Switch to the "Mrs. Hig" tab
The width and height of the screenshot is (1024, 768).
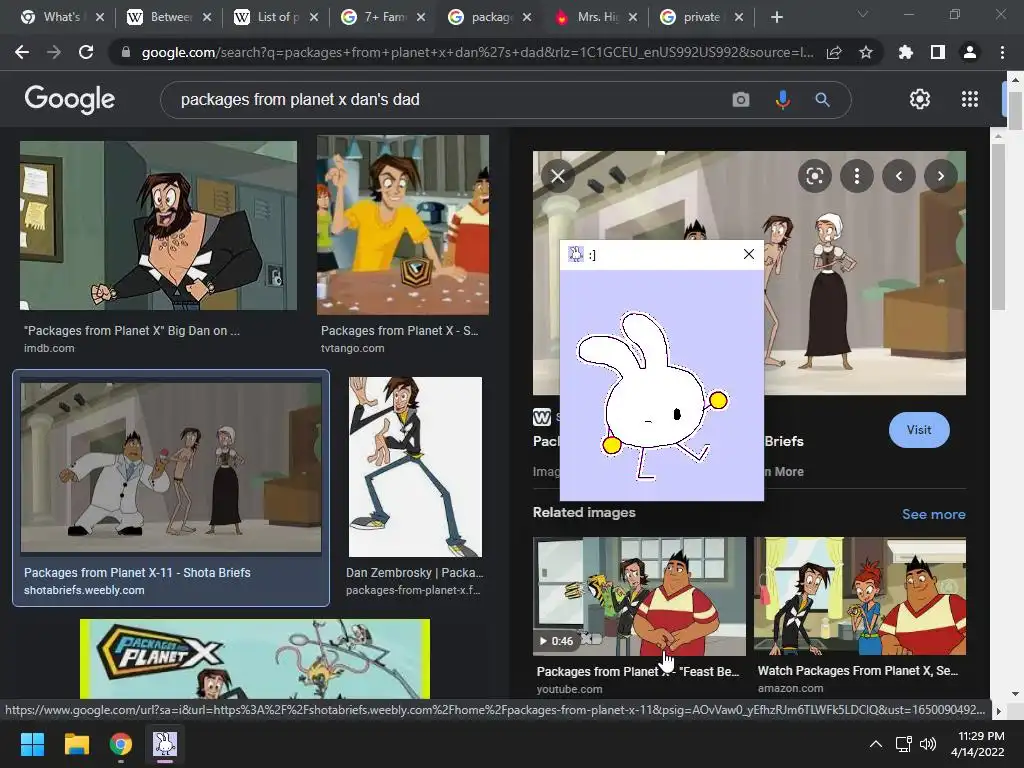(596, 17)
